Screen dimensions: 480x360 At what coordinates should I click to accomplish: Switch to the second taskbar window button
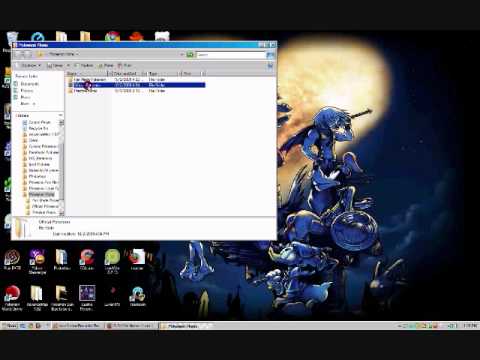(x=131, y=326)
